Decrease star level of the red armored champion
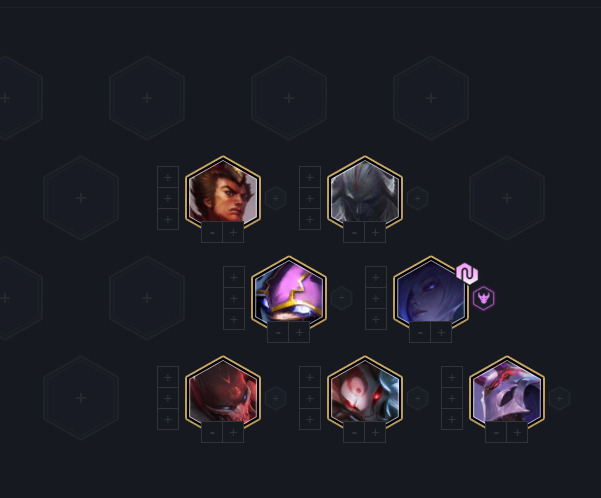Viewport: 601px width, 498px height. click(x=212, y=432)
